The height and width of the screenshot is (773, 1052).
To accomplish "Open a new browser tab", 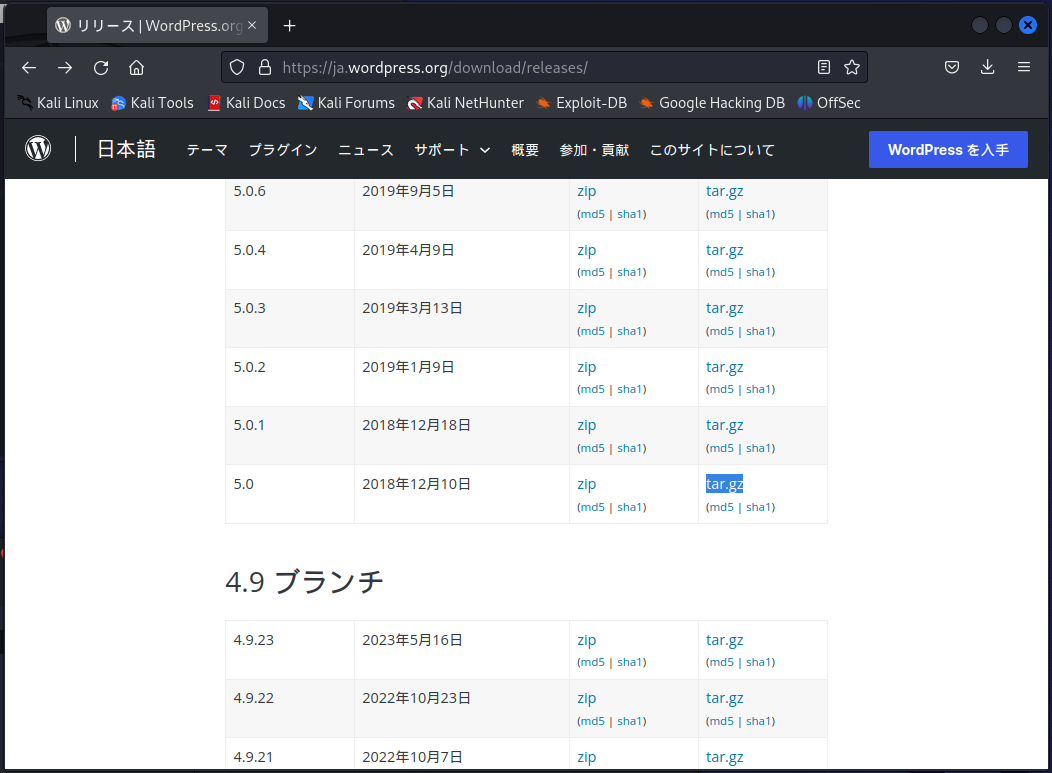I will [x=290, y=25].
